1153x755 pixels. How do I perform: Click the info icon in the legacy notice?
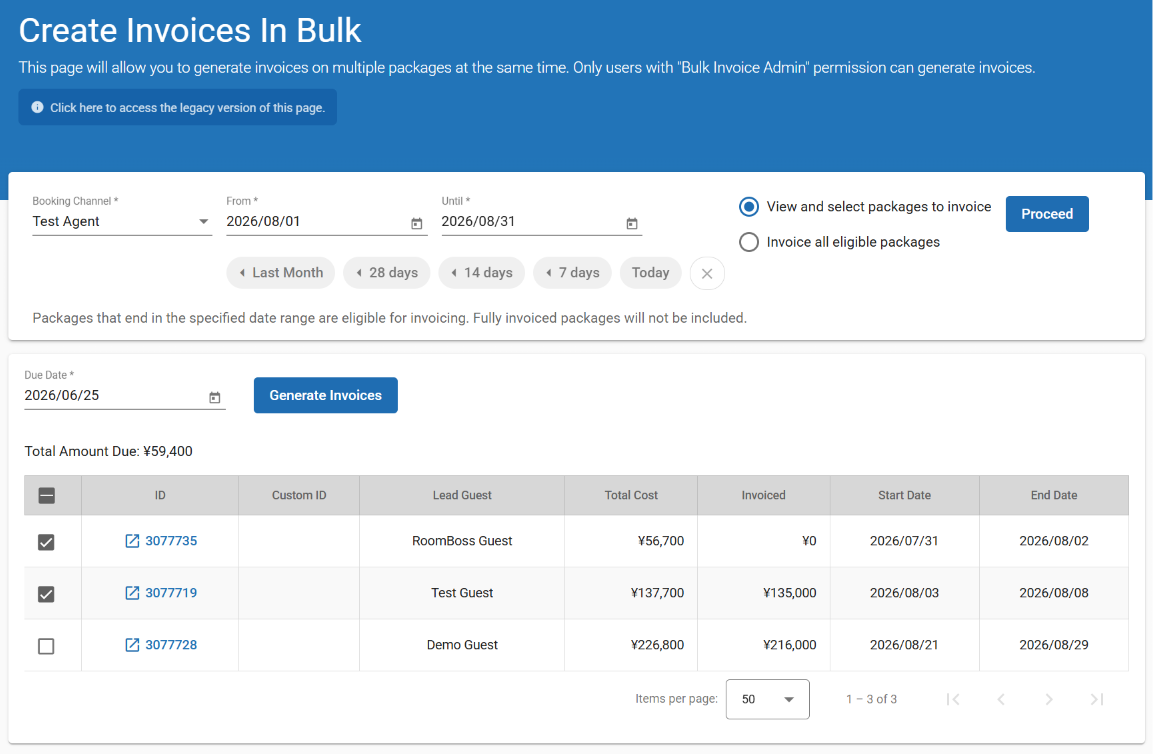pyautogui.click(x=38, y=107)
